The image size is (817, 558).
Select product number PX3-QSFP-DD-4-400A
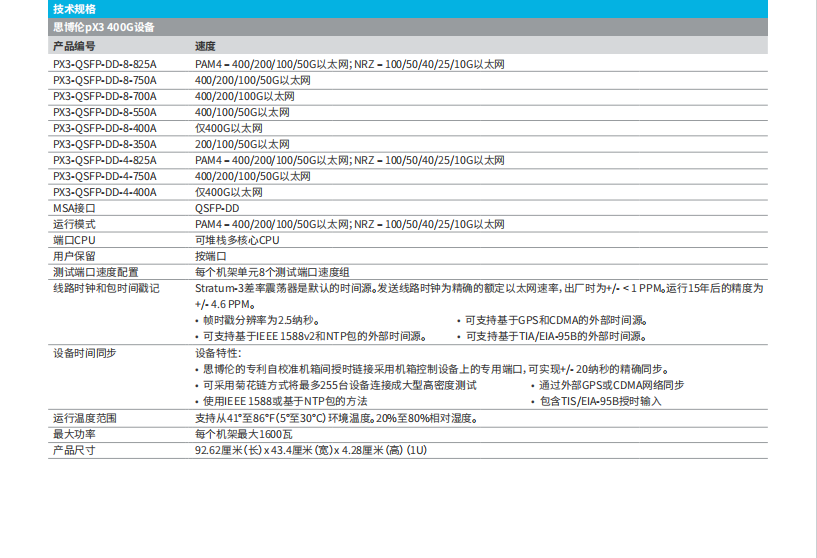tap(105, 192)
